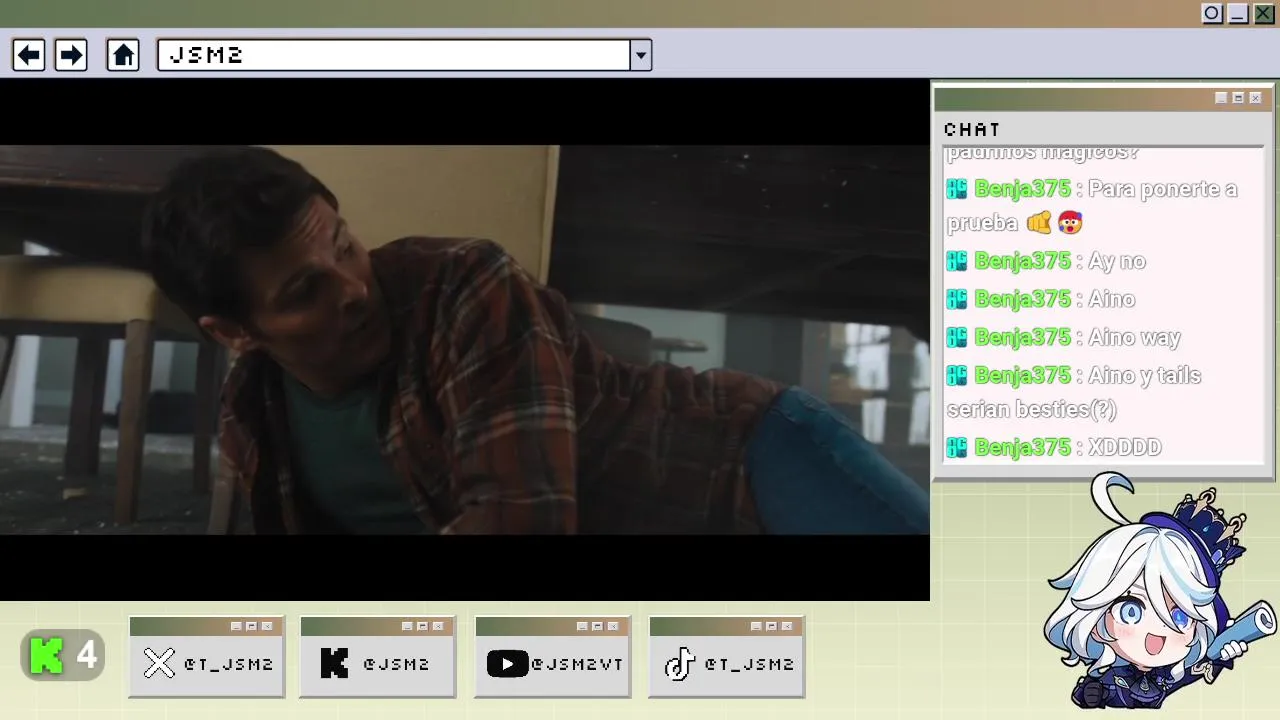Select the @JSM2VT YouTube handle text
The image size is (1280, 720).
pyautogui.click(x=577, y=664)
